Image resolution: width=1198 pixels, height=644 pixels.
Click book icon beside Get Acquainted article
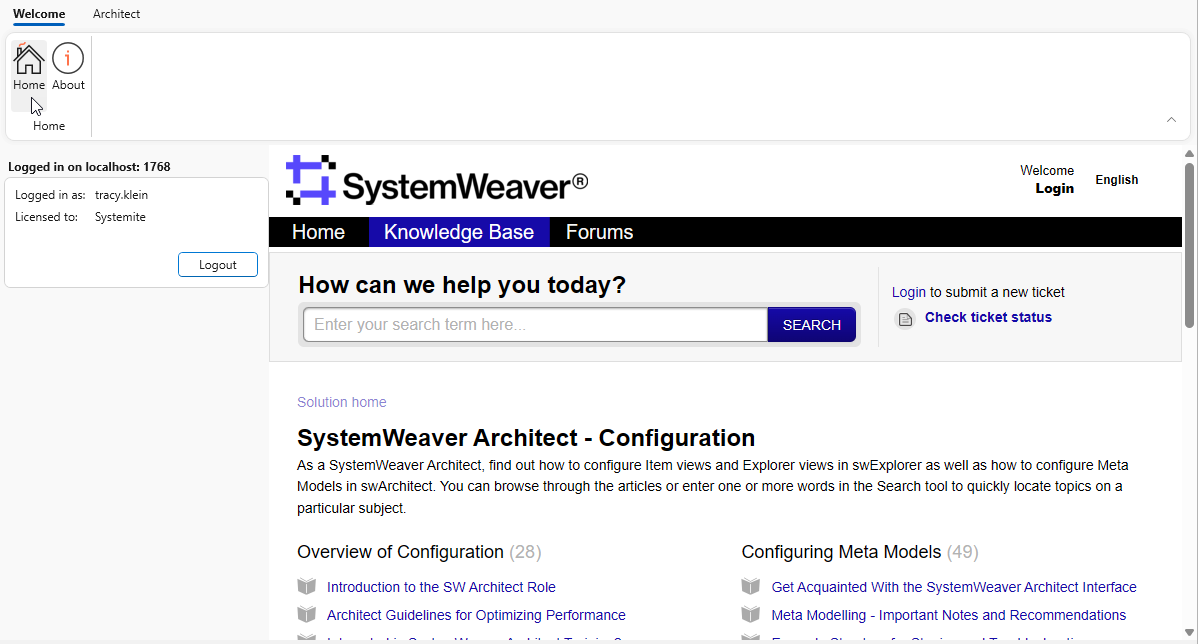coord(751,586)
